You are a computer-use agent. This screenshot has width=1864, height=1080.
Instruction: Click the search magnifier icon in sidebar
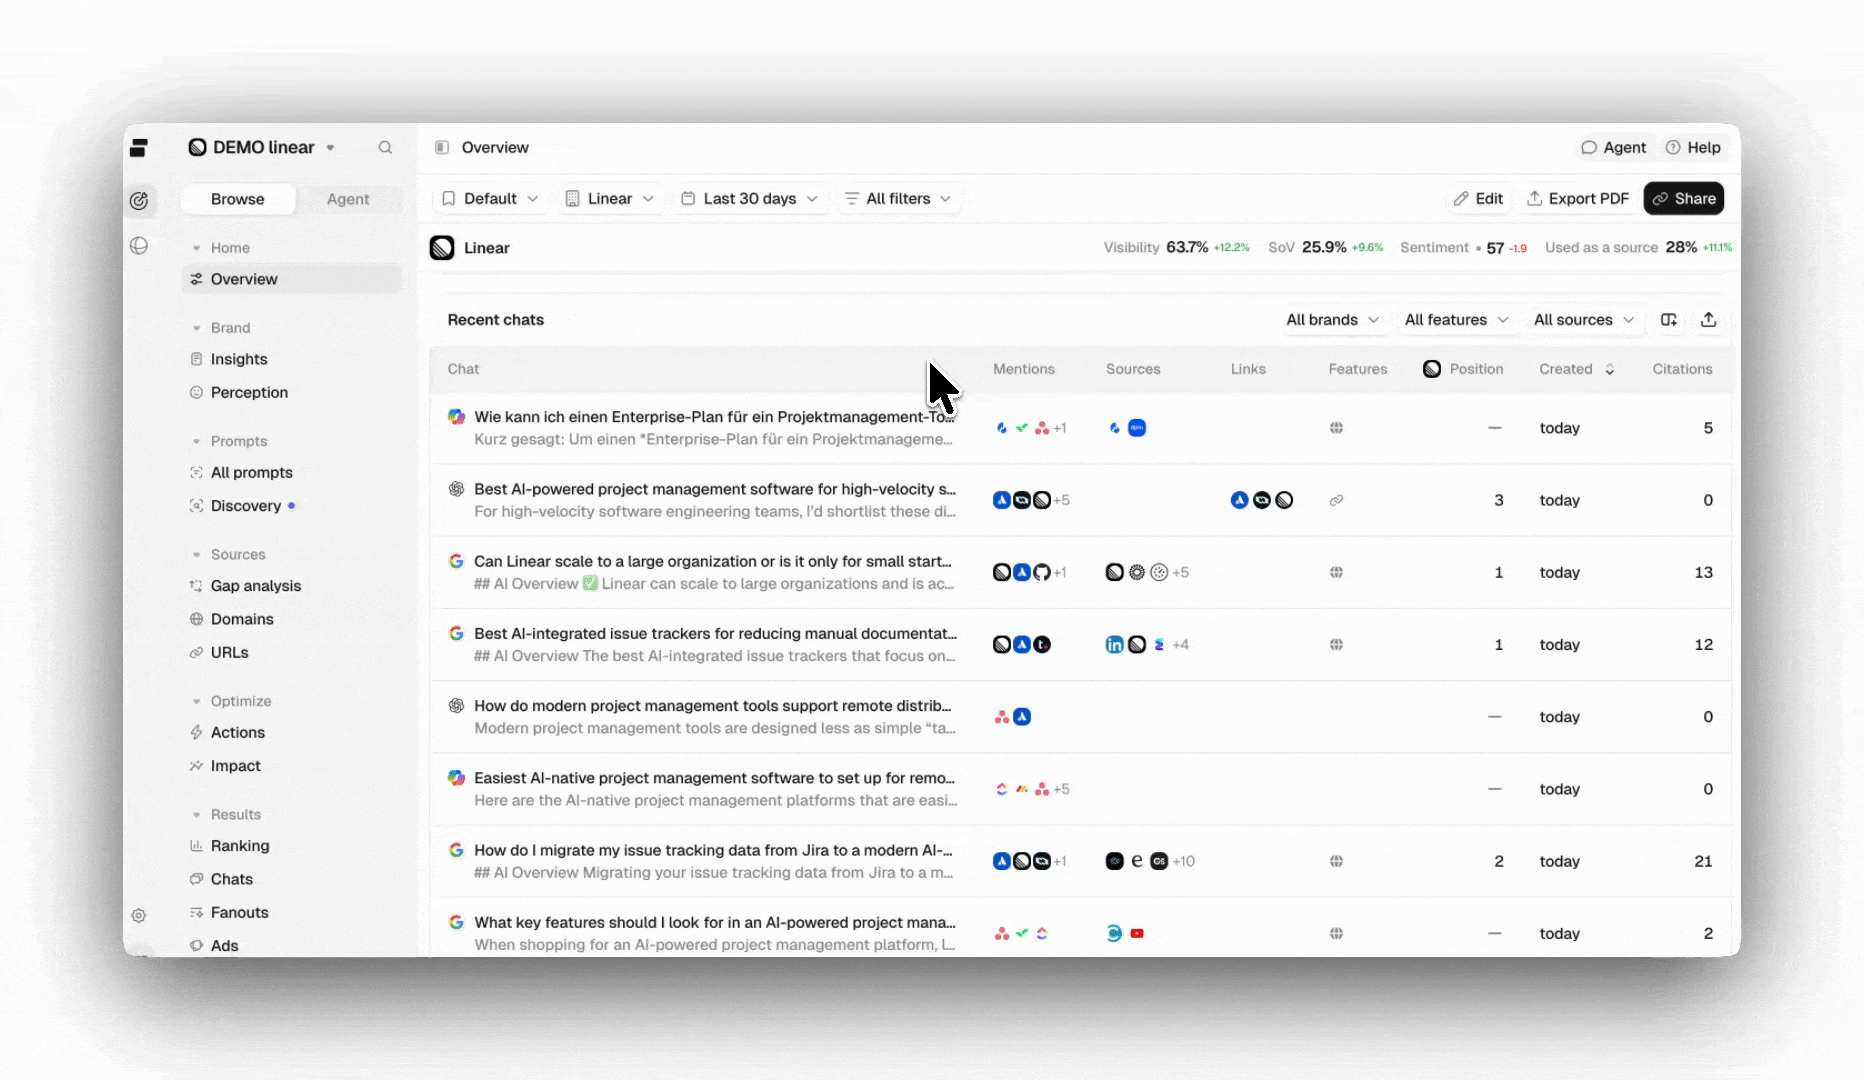[x=385, y=148]
